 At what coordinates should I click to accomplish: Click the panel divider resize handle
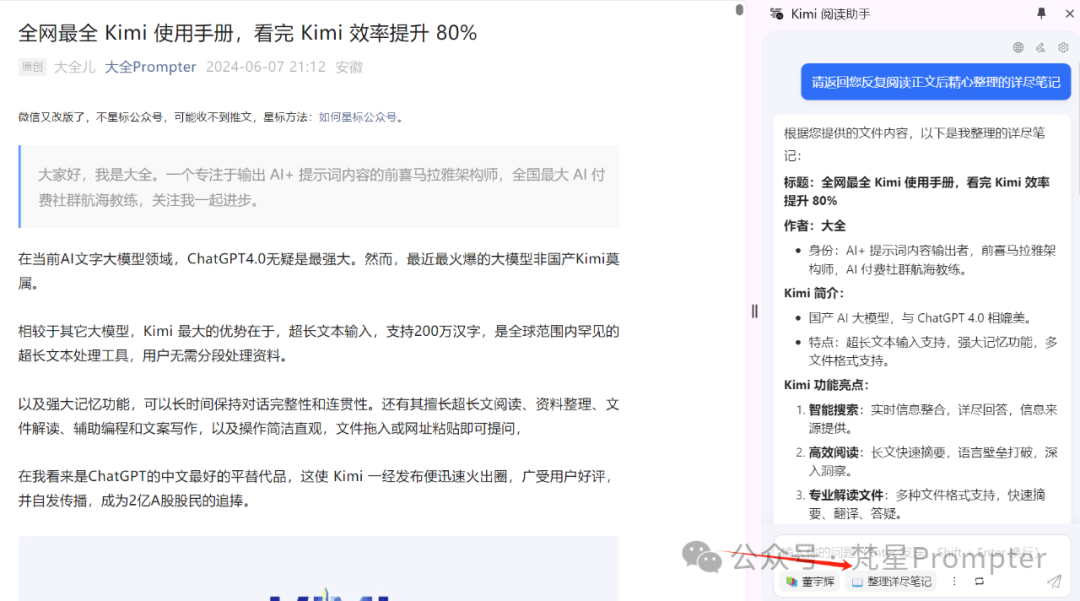point(755,311)
